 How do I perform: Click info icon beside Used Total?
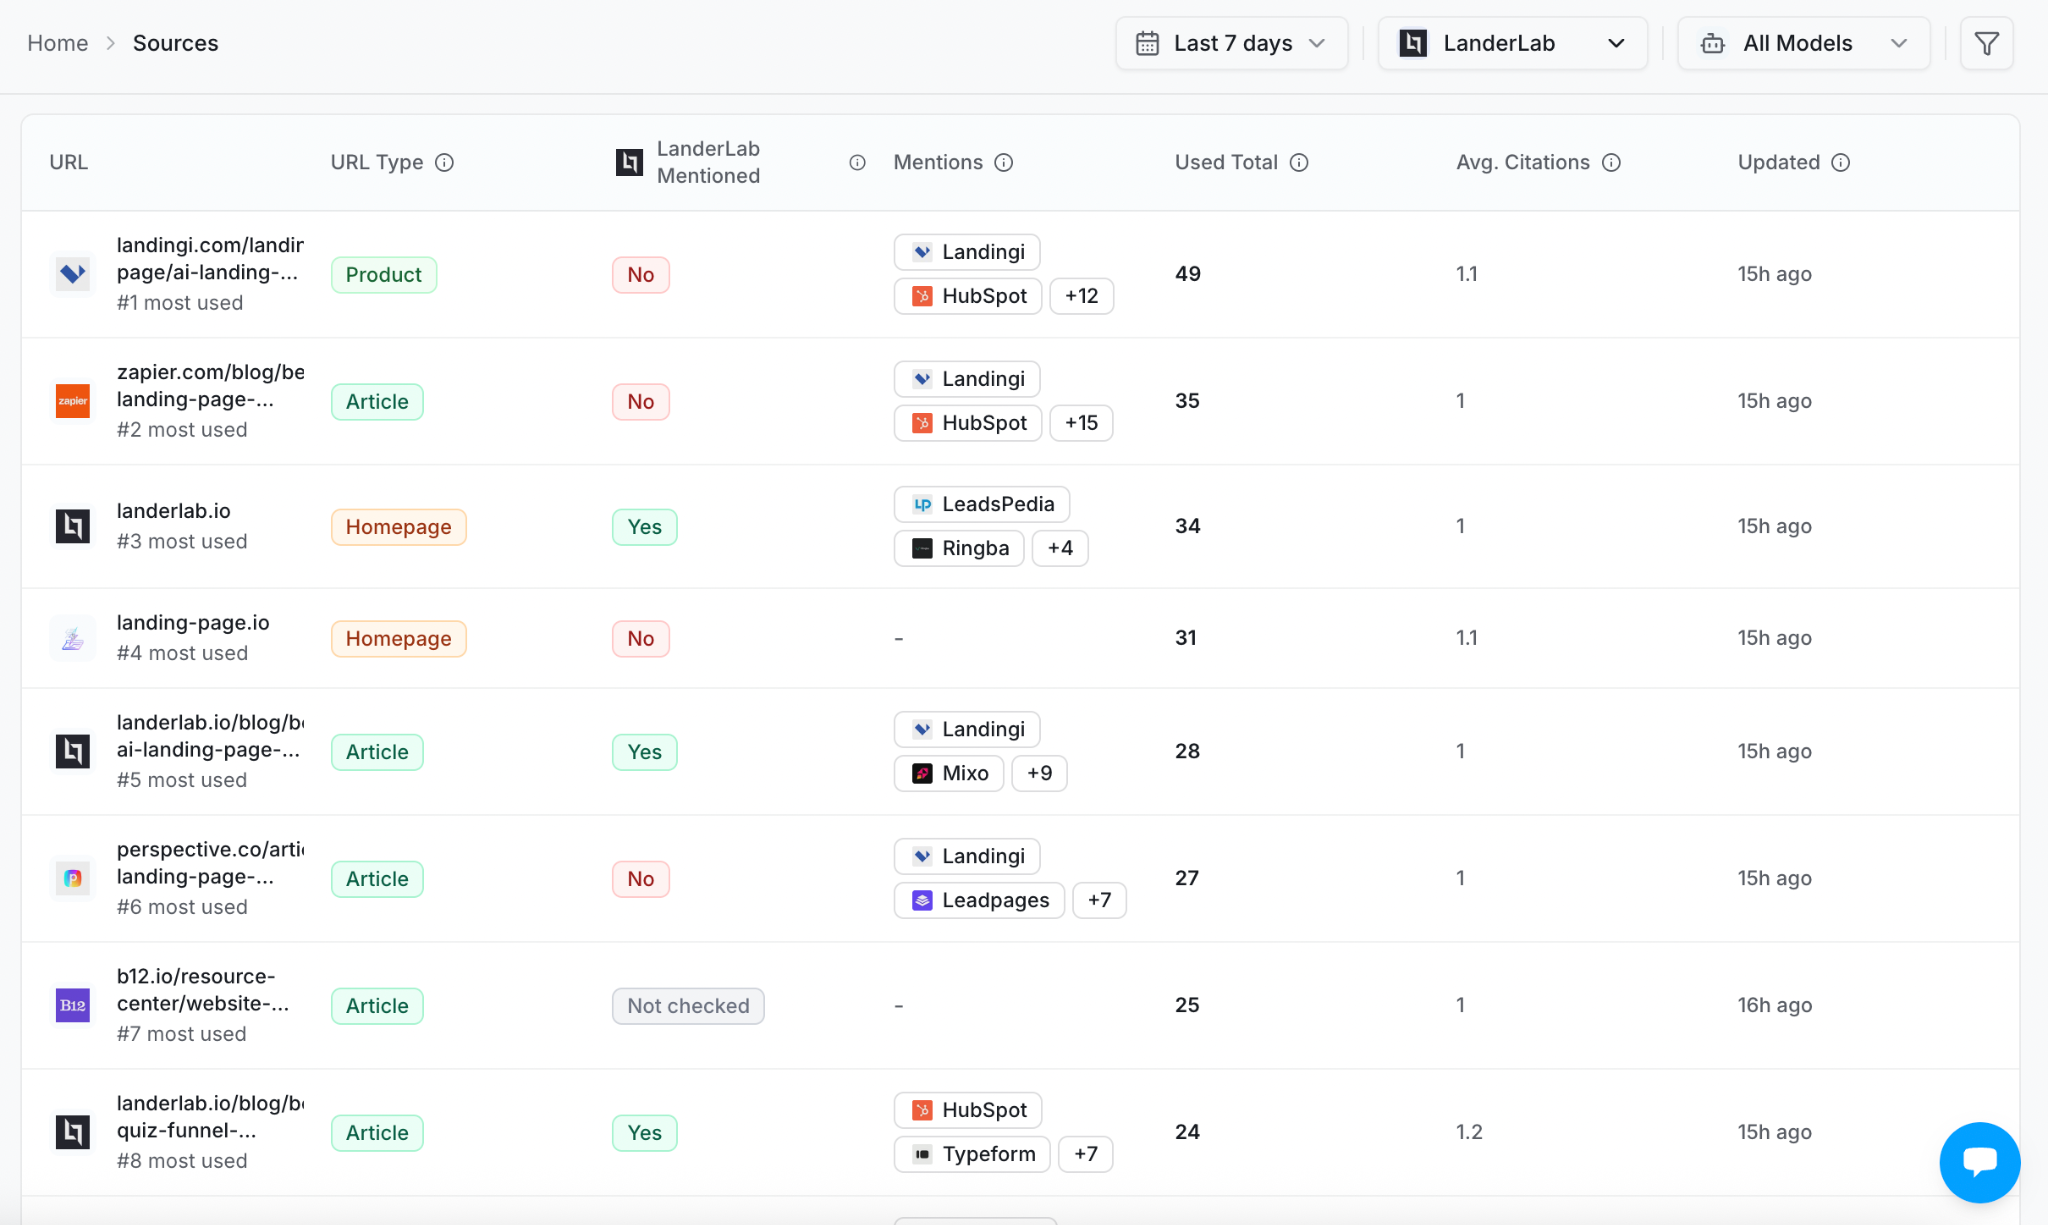pos(1299,162)
